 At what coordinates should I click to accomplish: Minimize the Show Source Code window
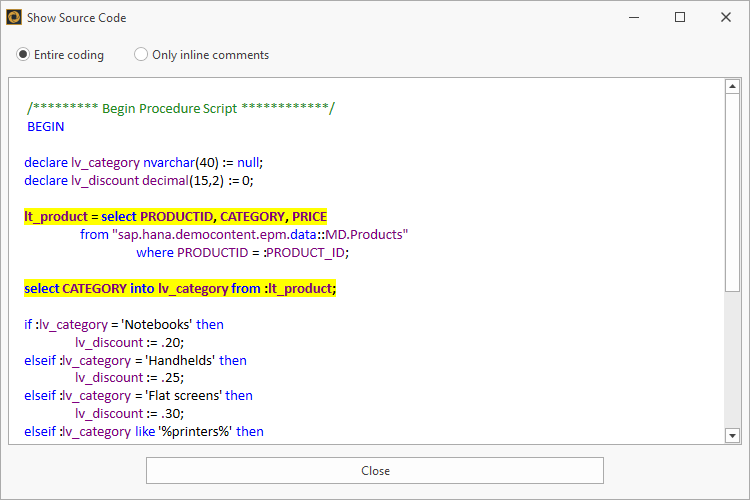[x=632, y=17]
